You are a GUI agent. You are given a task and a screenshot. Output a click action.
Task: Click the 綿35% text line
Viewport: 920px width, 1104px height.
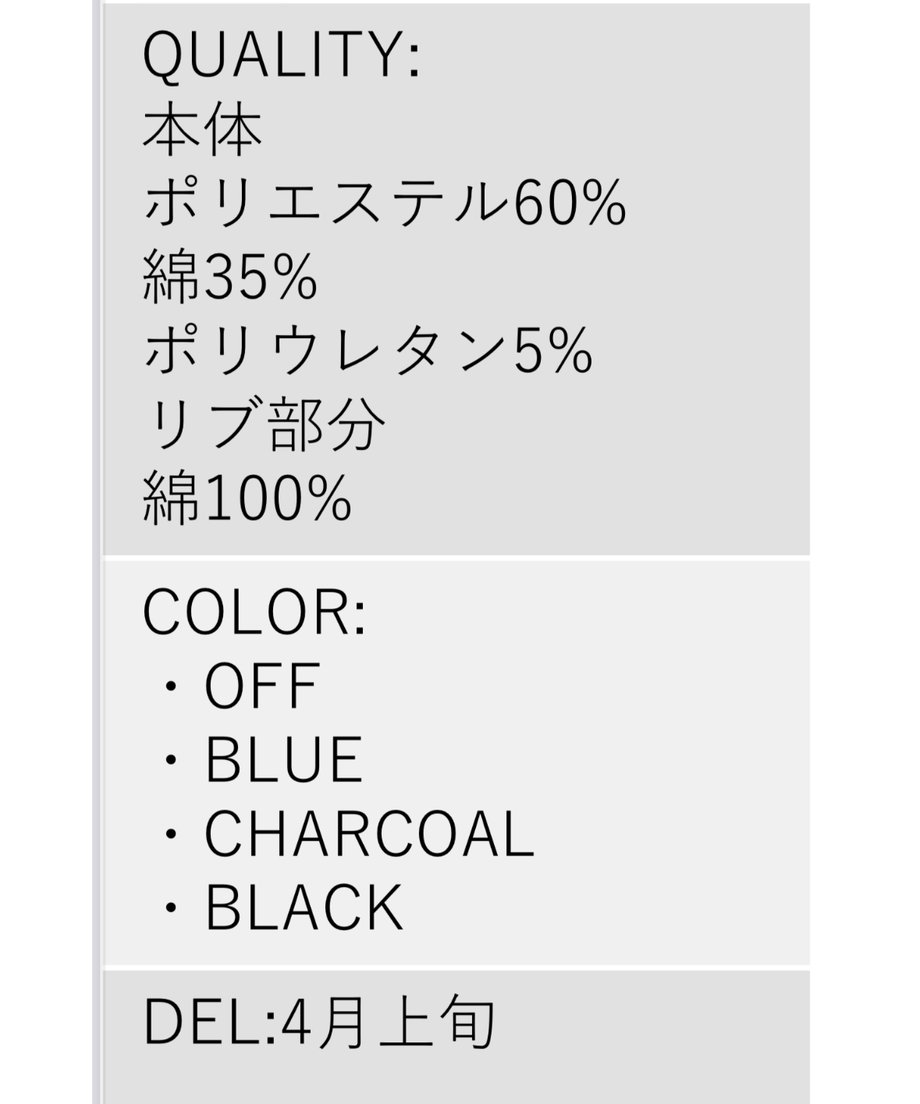click(230, 277)
